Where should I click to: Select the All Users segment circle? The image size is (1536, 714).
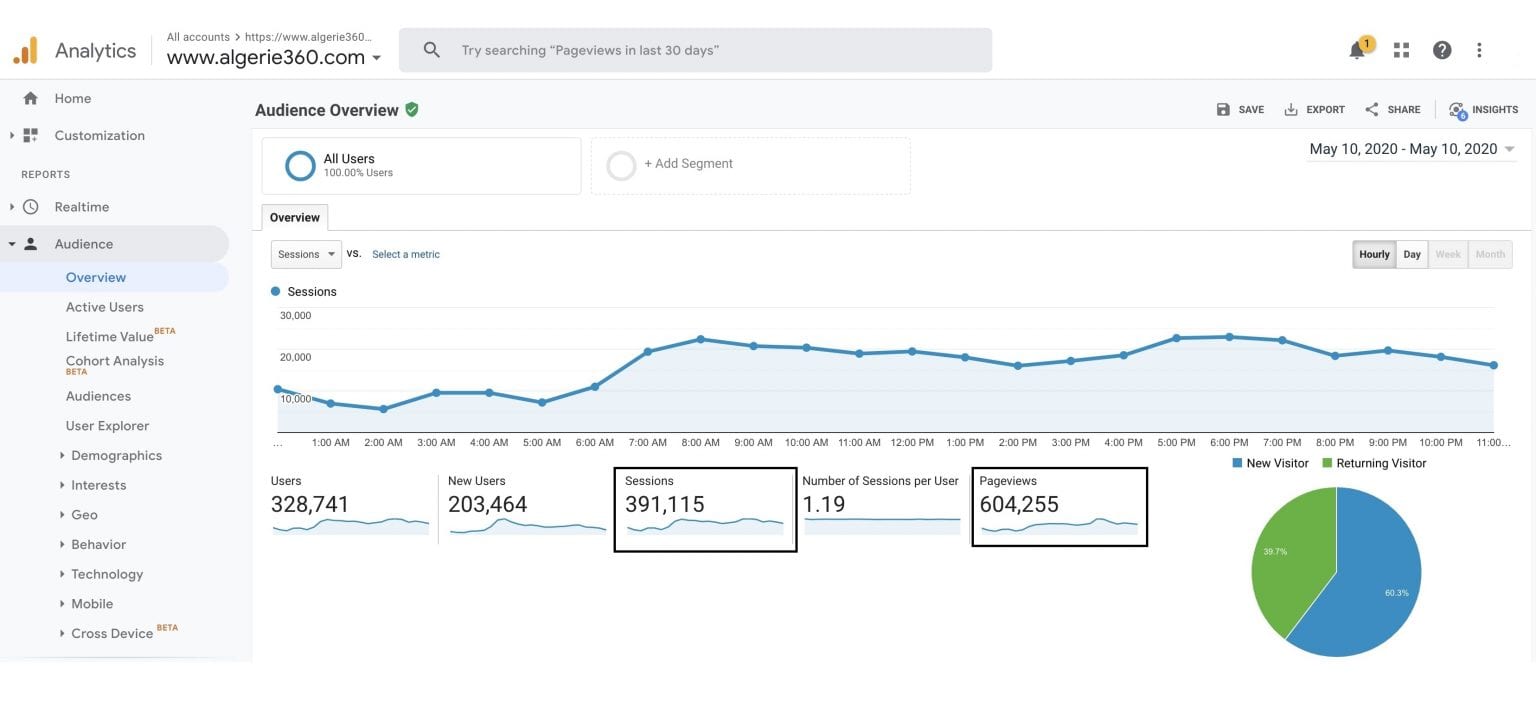[x=300, y=166]
